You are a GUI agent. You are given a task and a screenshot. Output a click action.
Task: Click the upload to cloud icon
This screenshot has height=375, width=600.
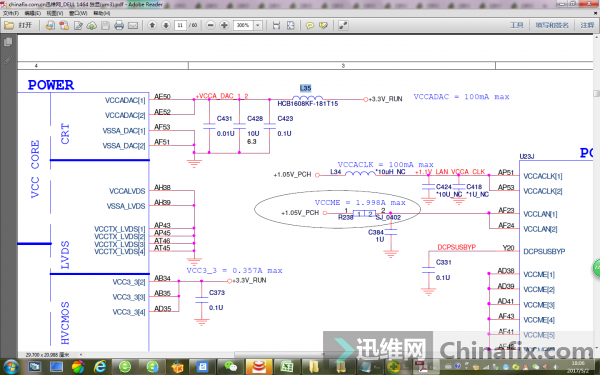click(92, 25)
